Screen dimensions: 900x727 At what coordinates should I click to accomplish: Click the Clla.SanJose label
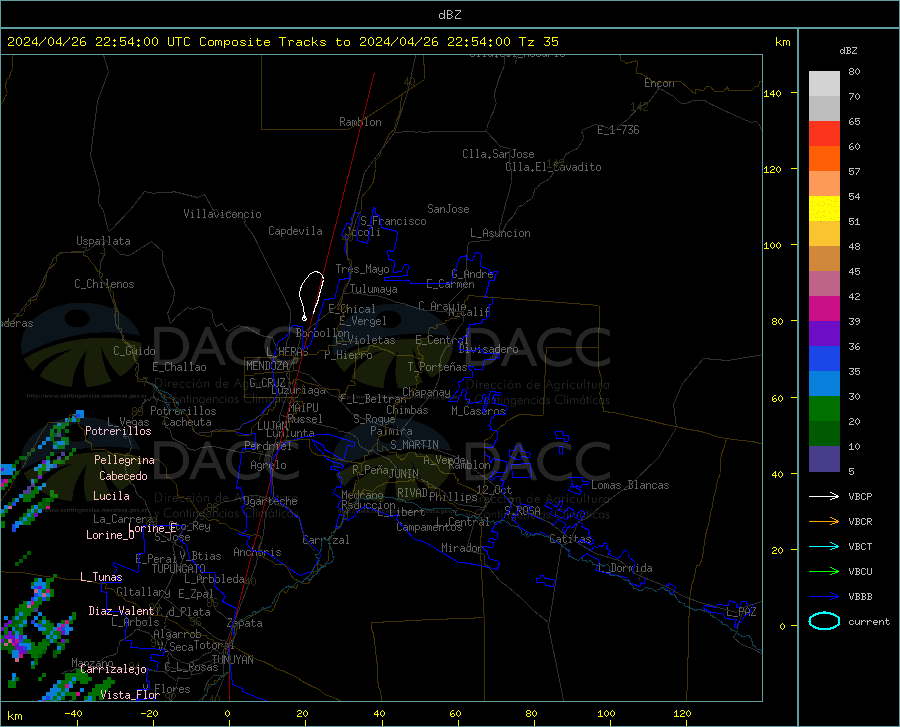498,154
